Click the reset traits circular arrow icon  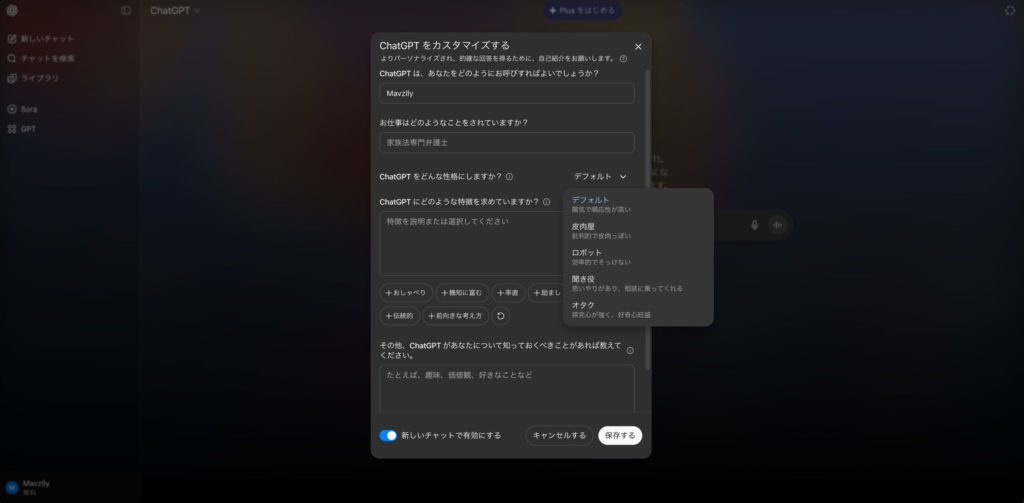[501, 316]
